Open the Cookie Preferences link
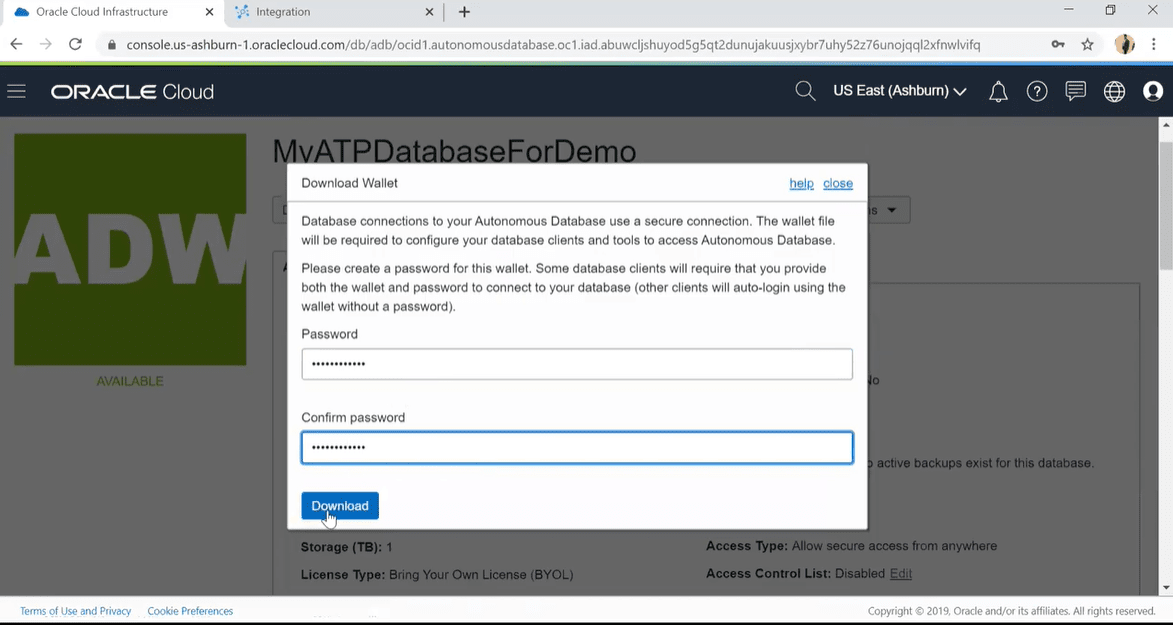The image size is (1173, 625). click(190, 611)
